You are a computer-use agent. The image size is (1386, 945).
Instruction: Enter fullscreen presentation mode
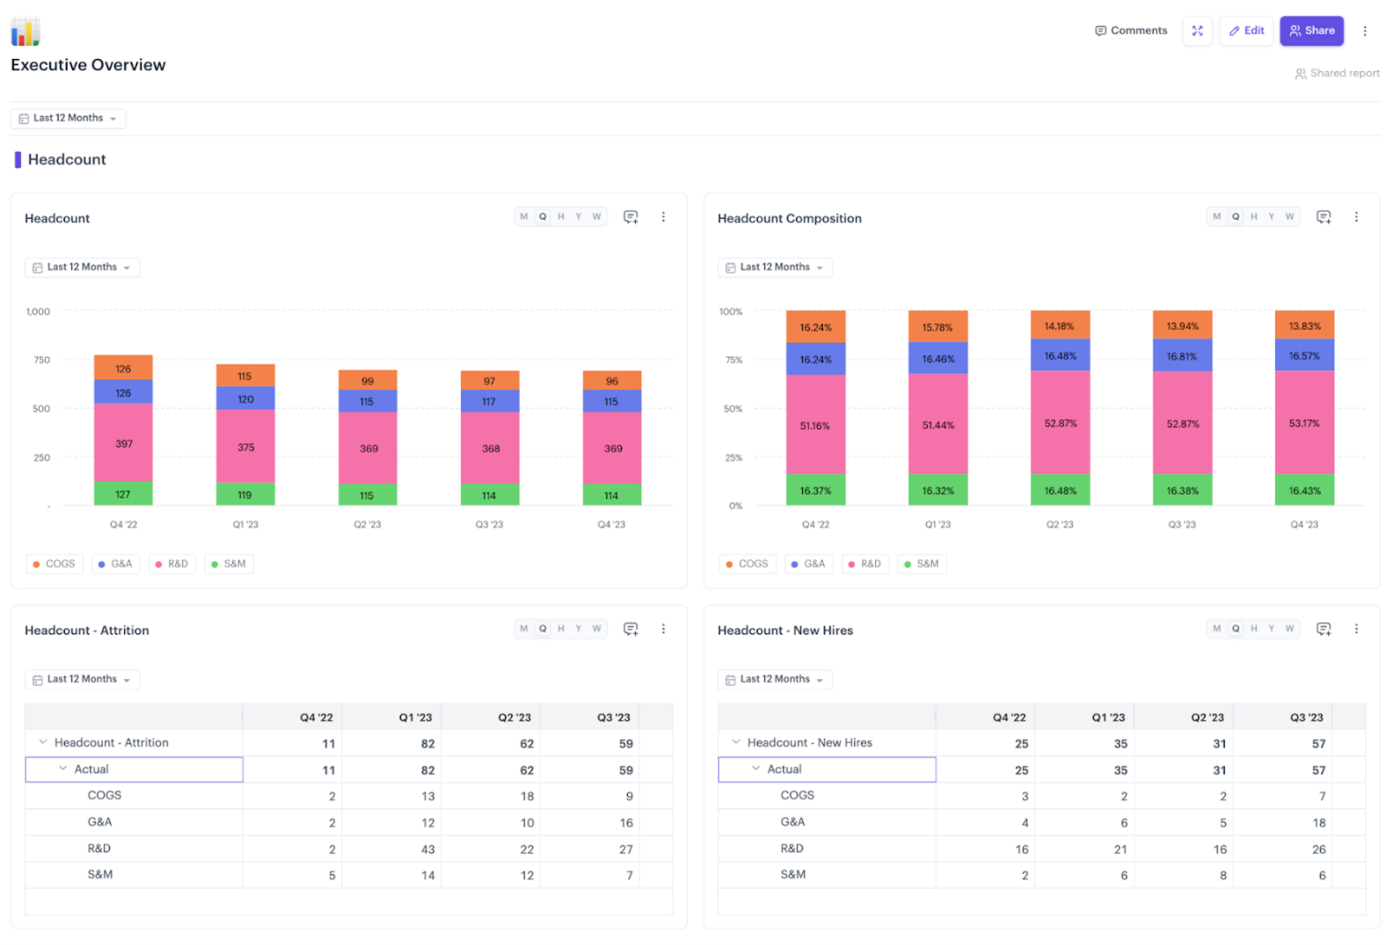1197,30
